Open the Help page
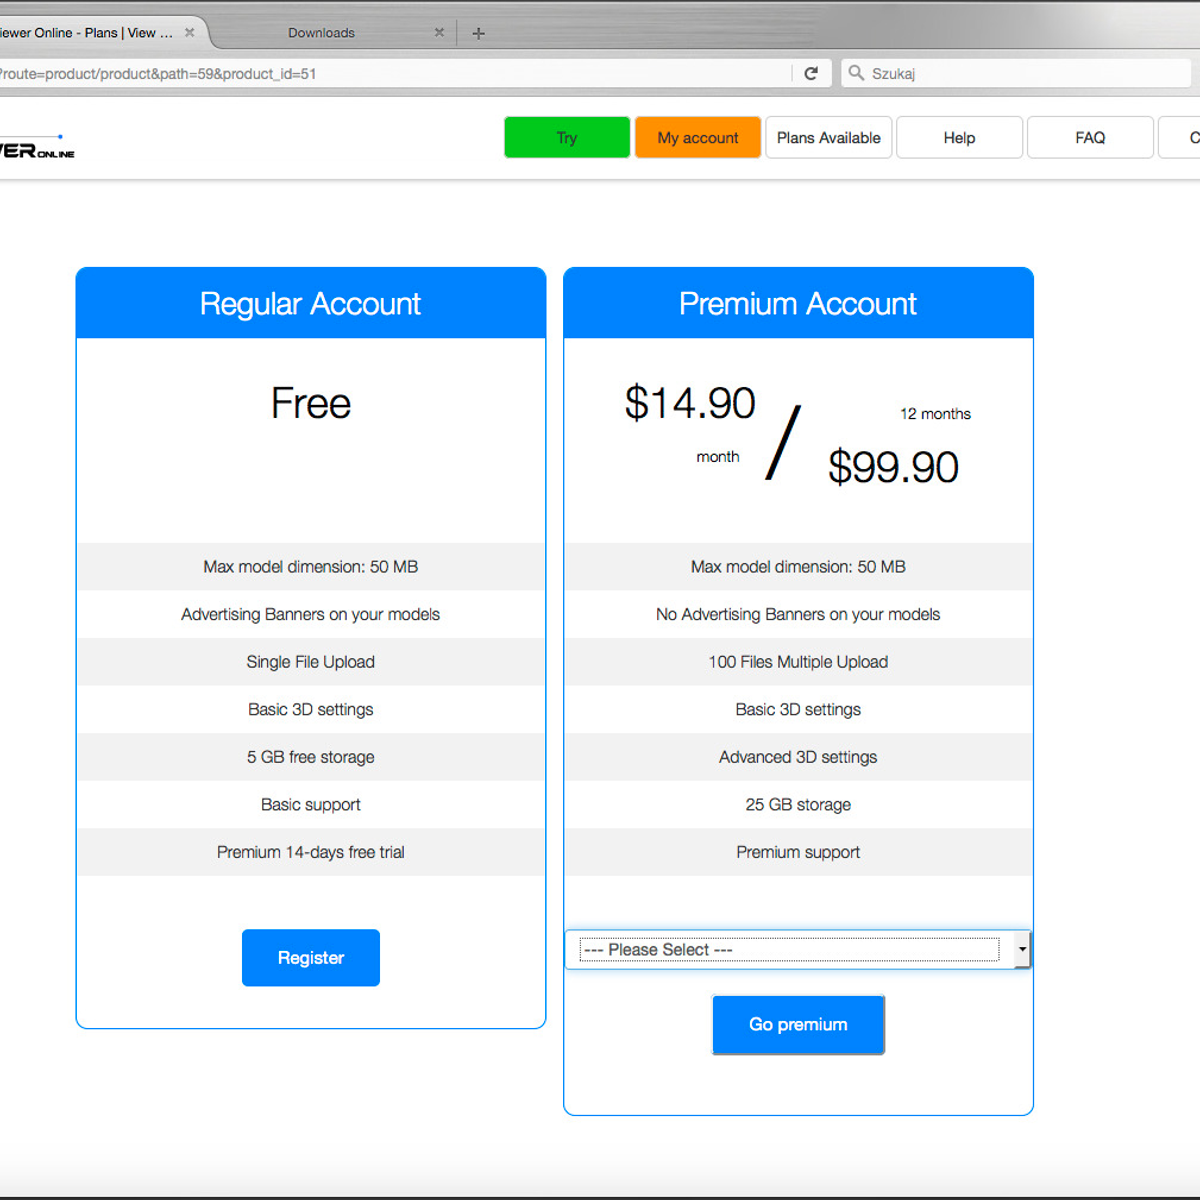The width and height of the screenshot is (1200, 1200). tap(959, 138)
